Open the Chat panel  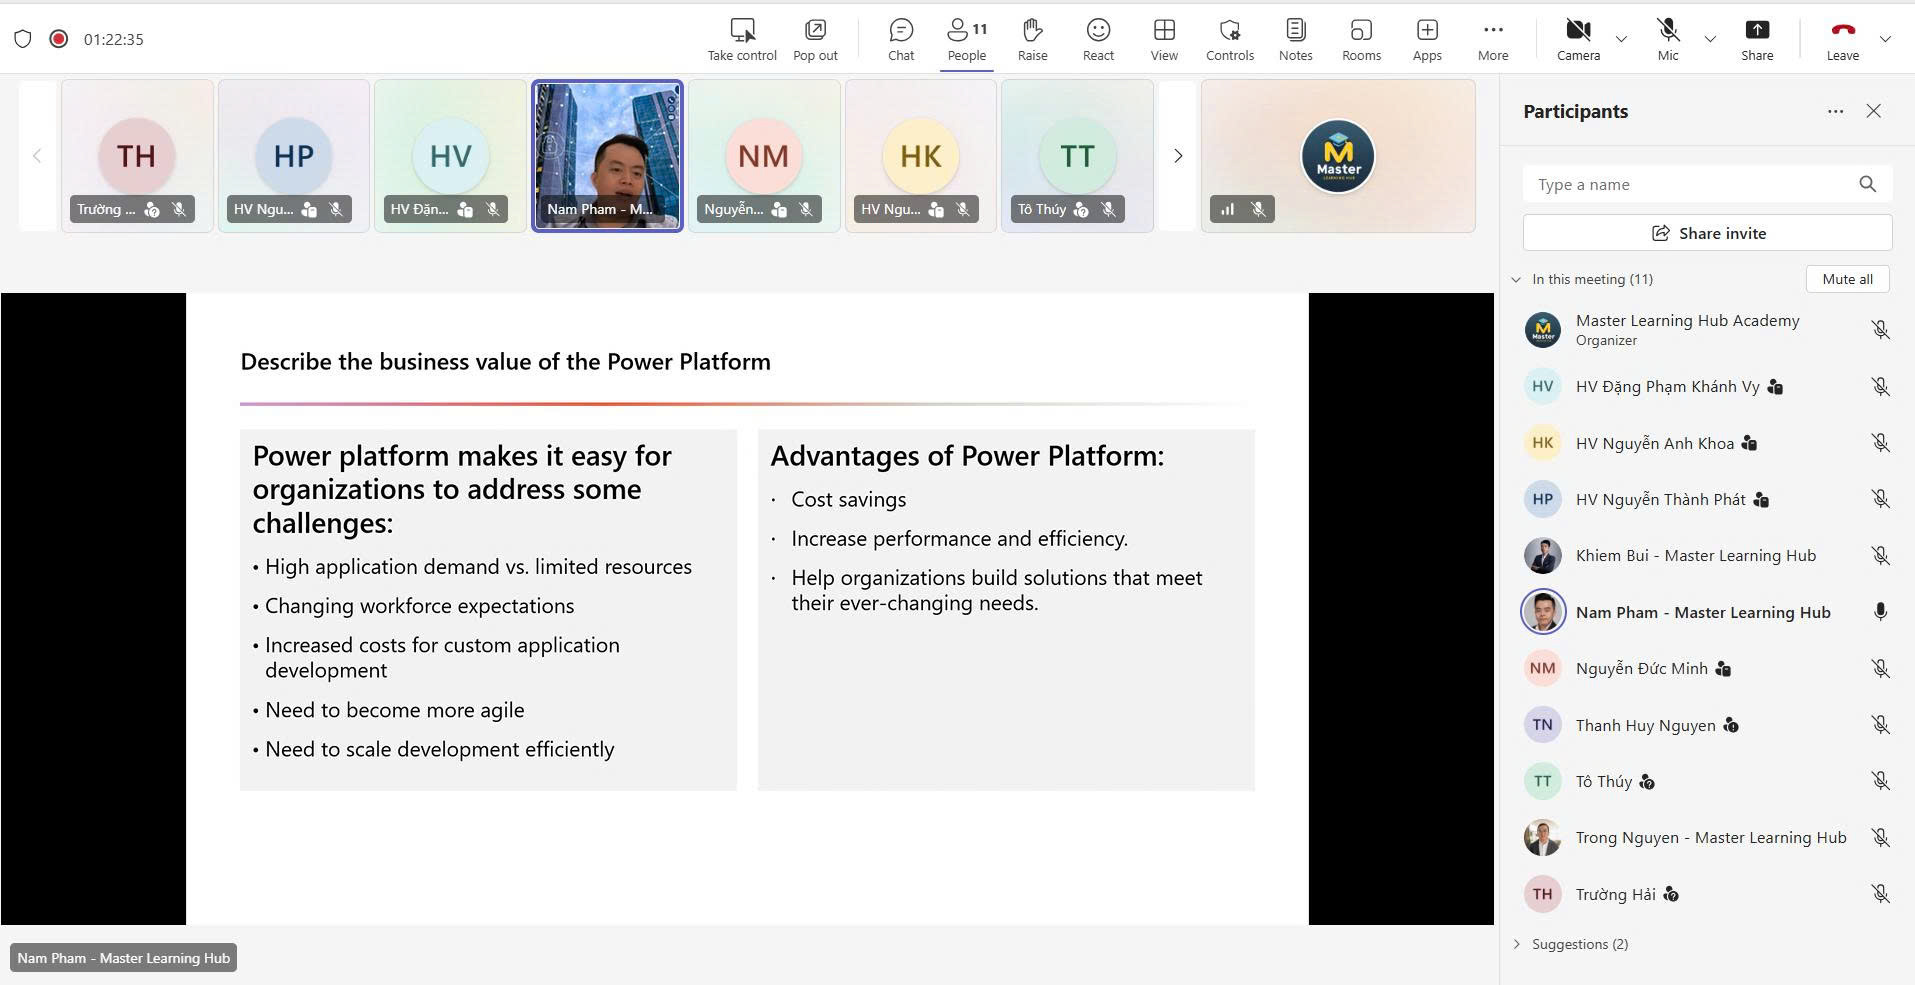tap(900, 39)
